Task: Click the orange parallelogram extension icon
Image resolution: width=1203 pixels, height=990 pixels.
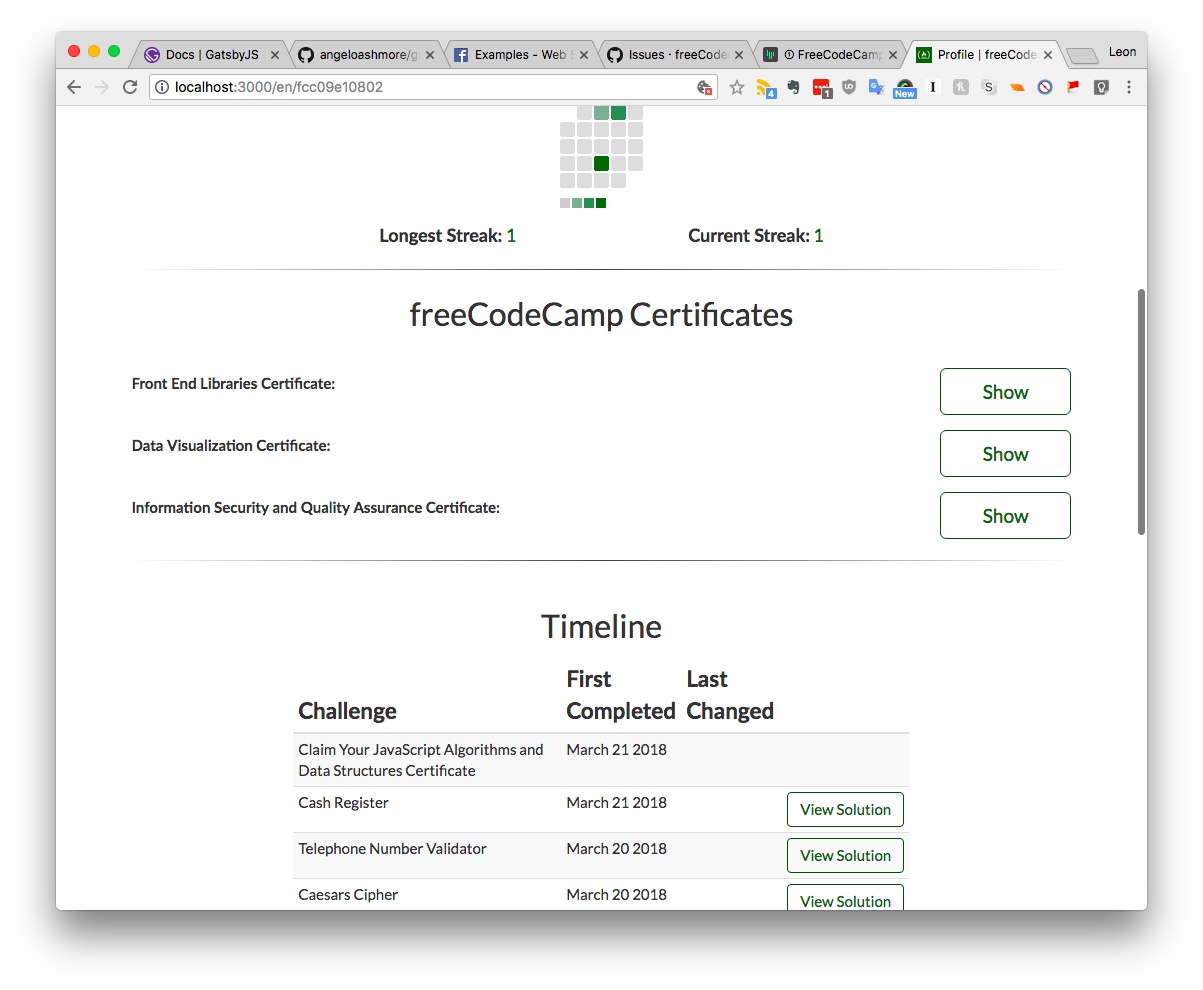Action: click(1017, 87)
